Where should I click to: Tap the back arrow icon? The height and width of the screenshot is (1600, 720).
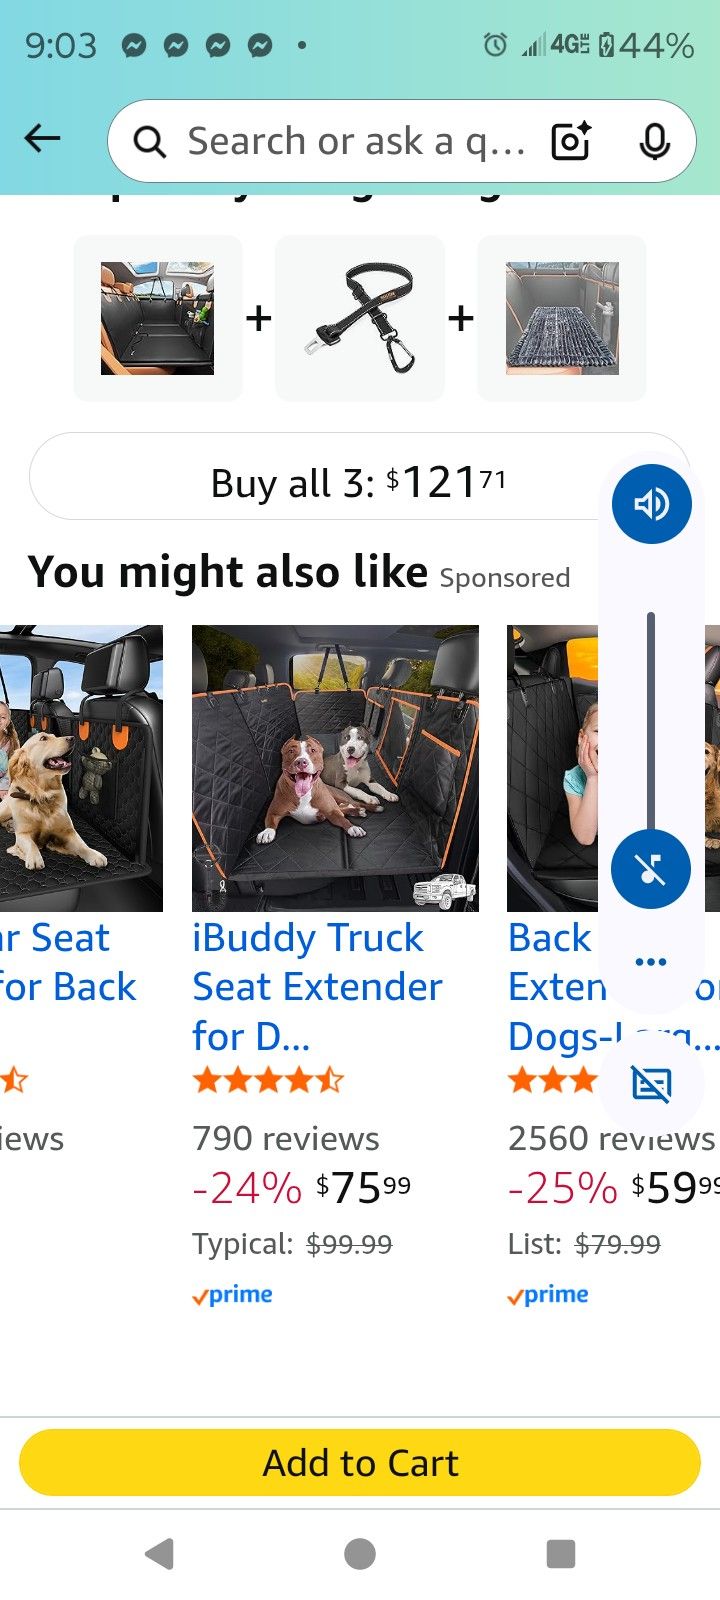click(42, 139)
